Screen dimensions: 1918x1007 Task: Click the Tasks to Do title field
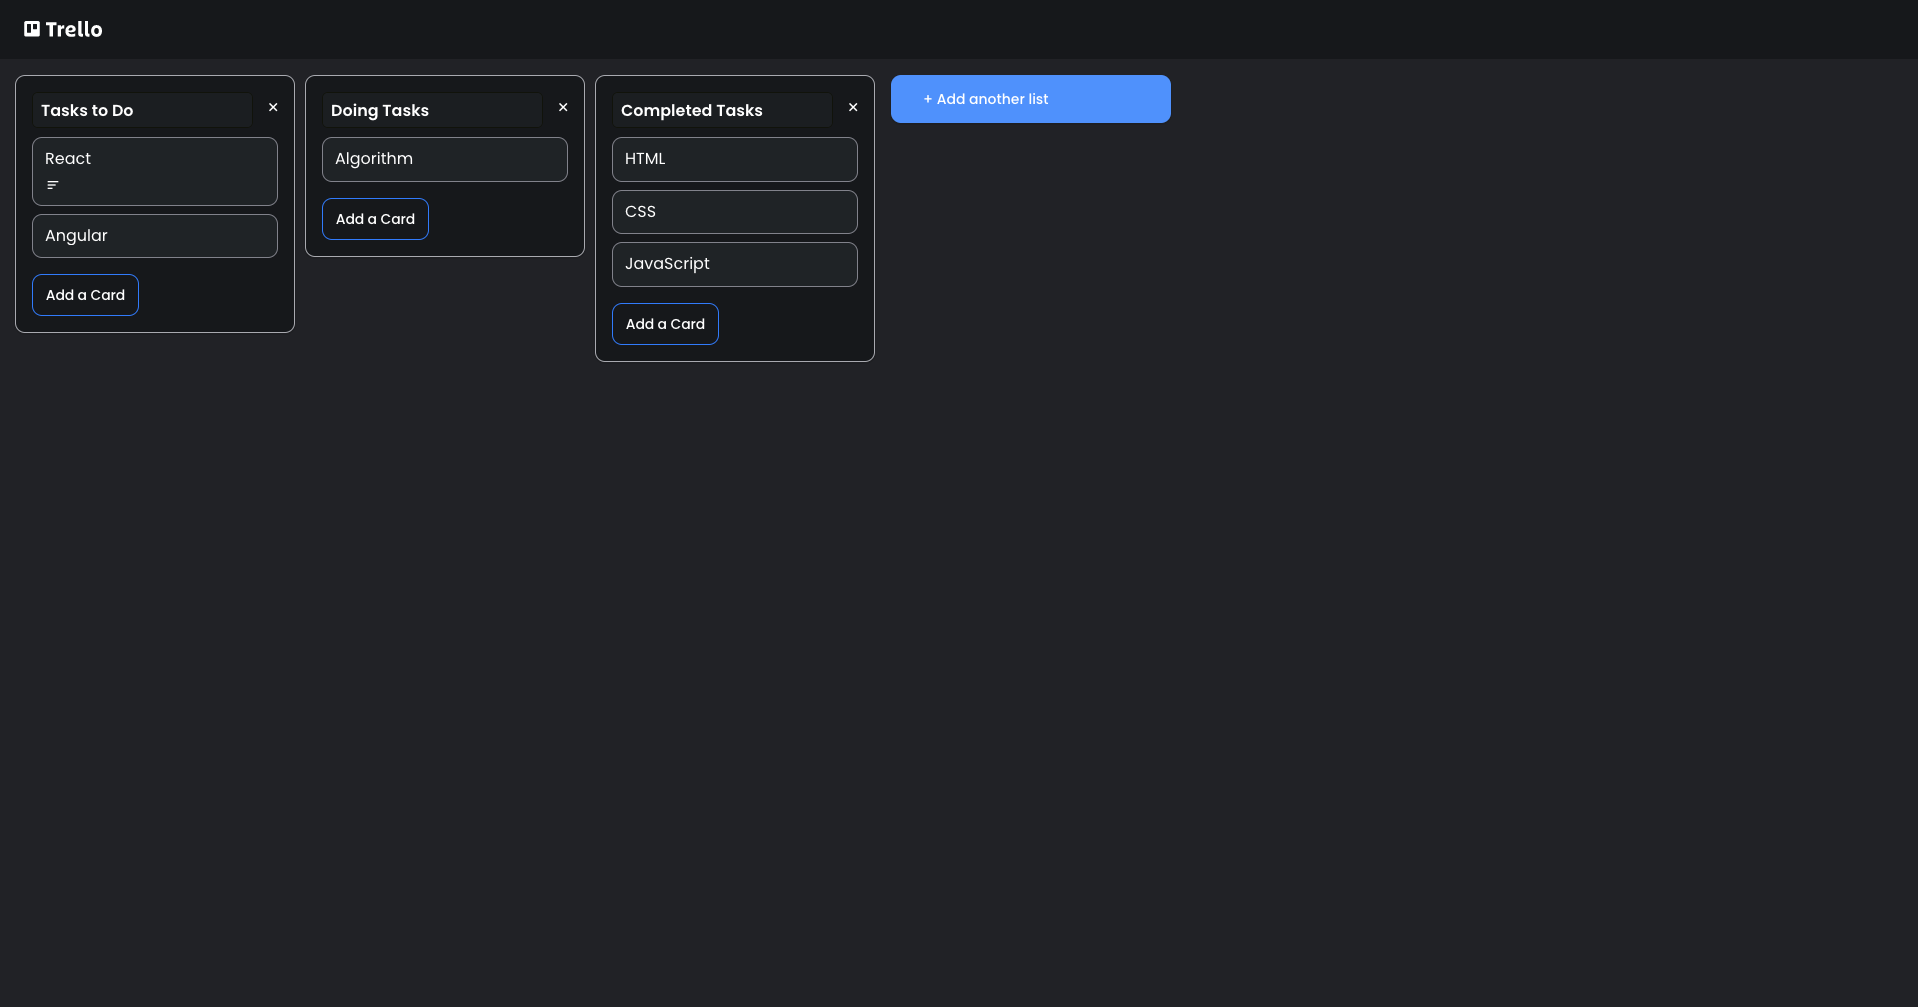pyautogui.click(x=142, y=110)
